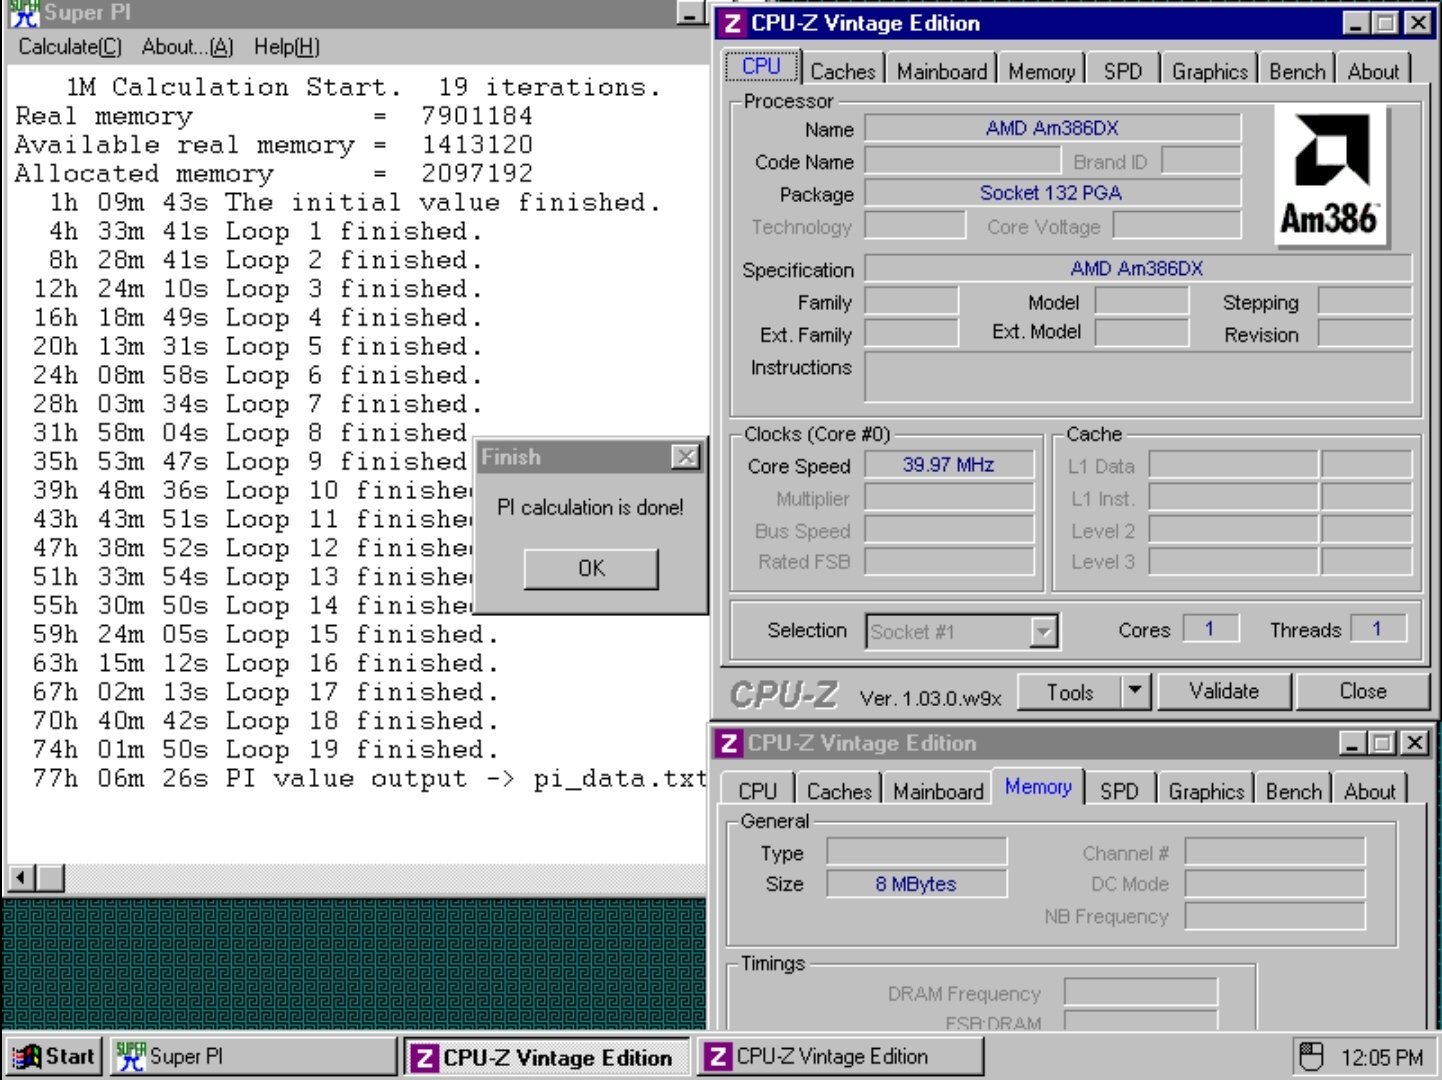Select Graphics tab in lower CPU-Z window
Image resolution: width=1442 pixels, height=1080 pixels.
[1206, 791]
